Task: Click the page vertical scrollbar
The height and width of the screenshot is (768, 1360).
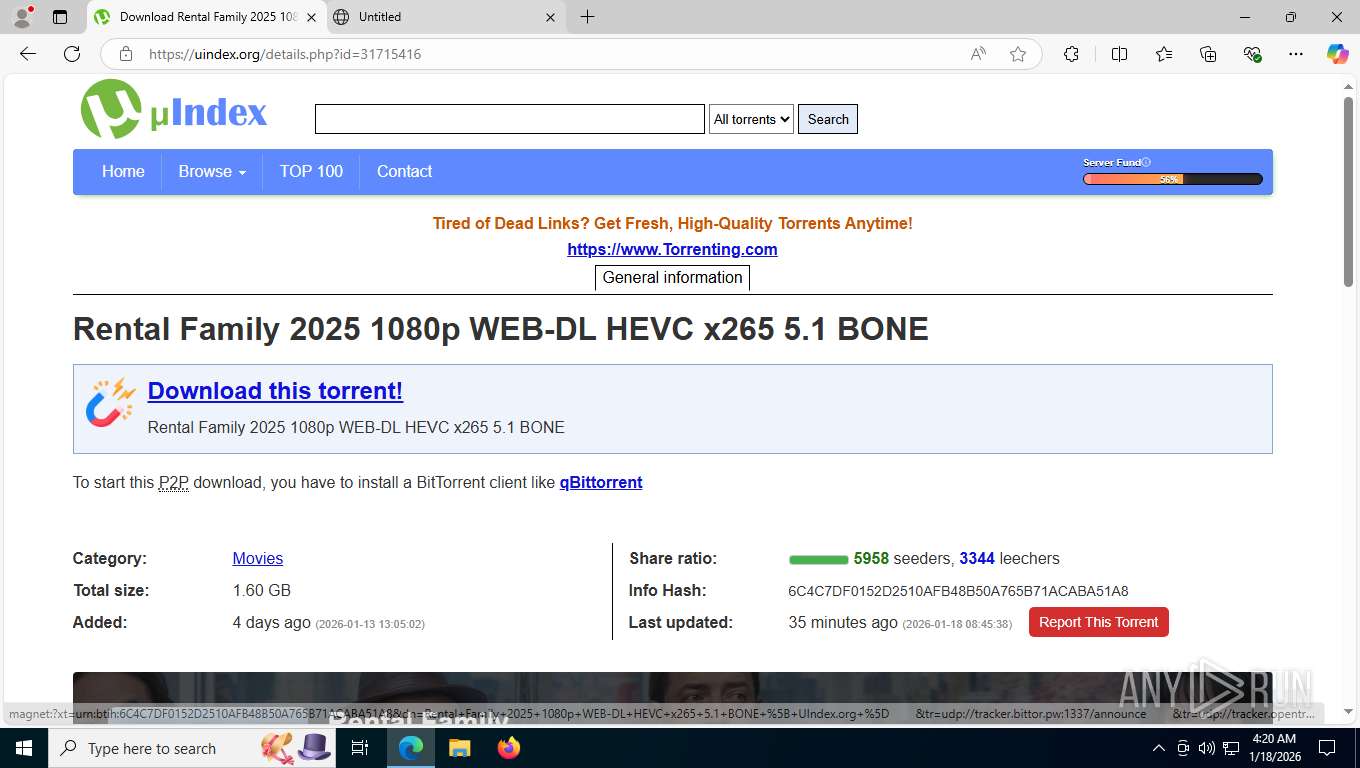Action: [x=1348, y=192]
